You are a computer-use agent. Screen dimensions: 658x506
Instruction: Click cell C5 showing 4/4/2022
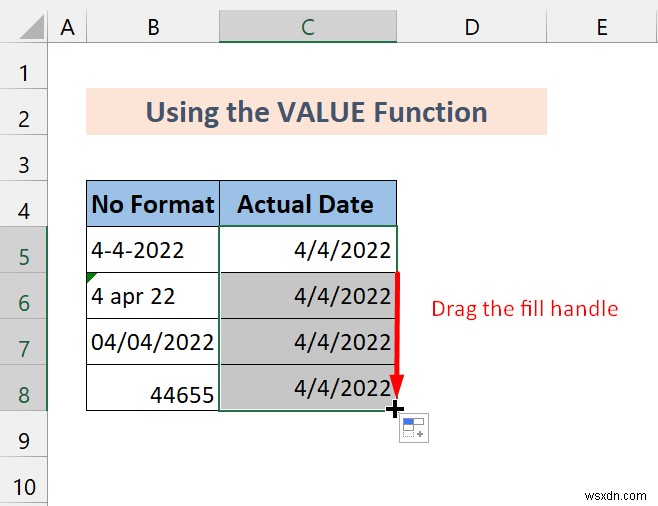(x=308, y=250)
